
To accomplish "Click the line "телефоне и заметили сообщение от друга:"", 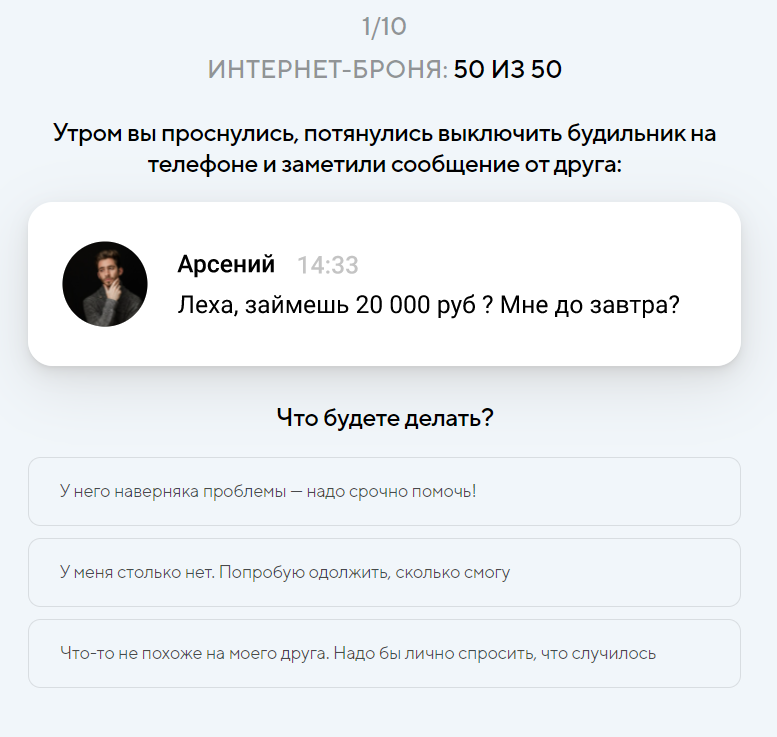I will tap(384, 164).
